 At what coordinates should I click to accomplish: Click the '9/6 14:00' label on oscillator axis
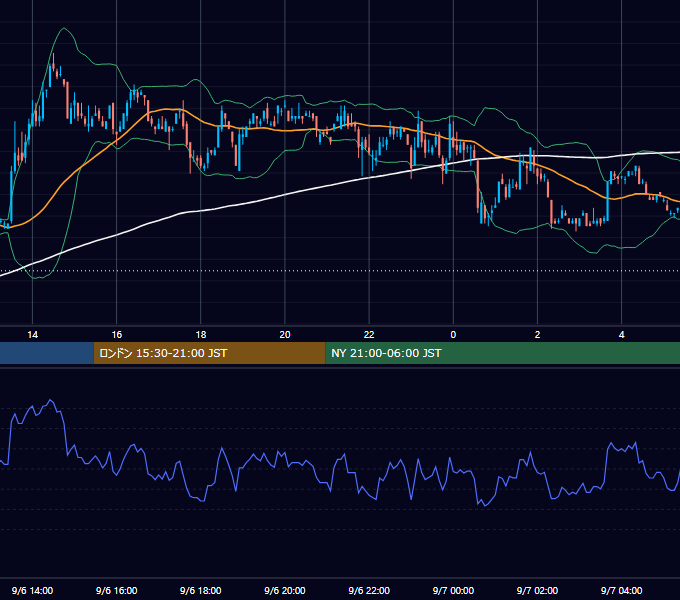[33, 590]
